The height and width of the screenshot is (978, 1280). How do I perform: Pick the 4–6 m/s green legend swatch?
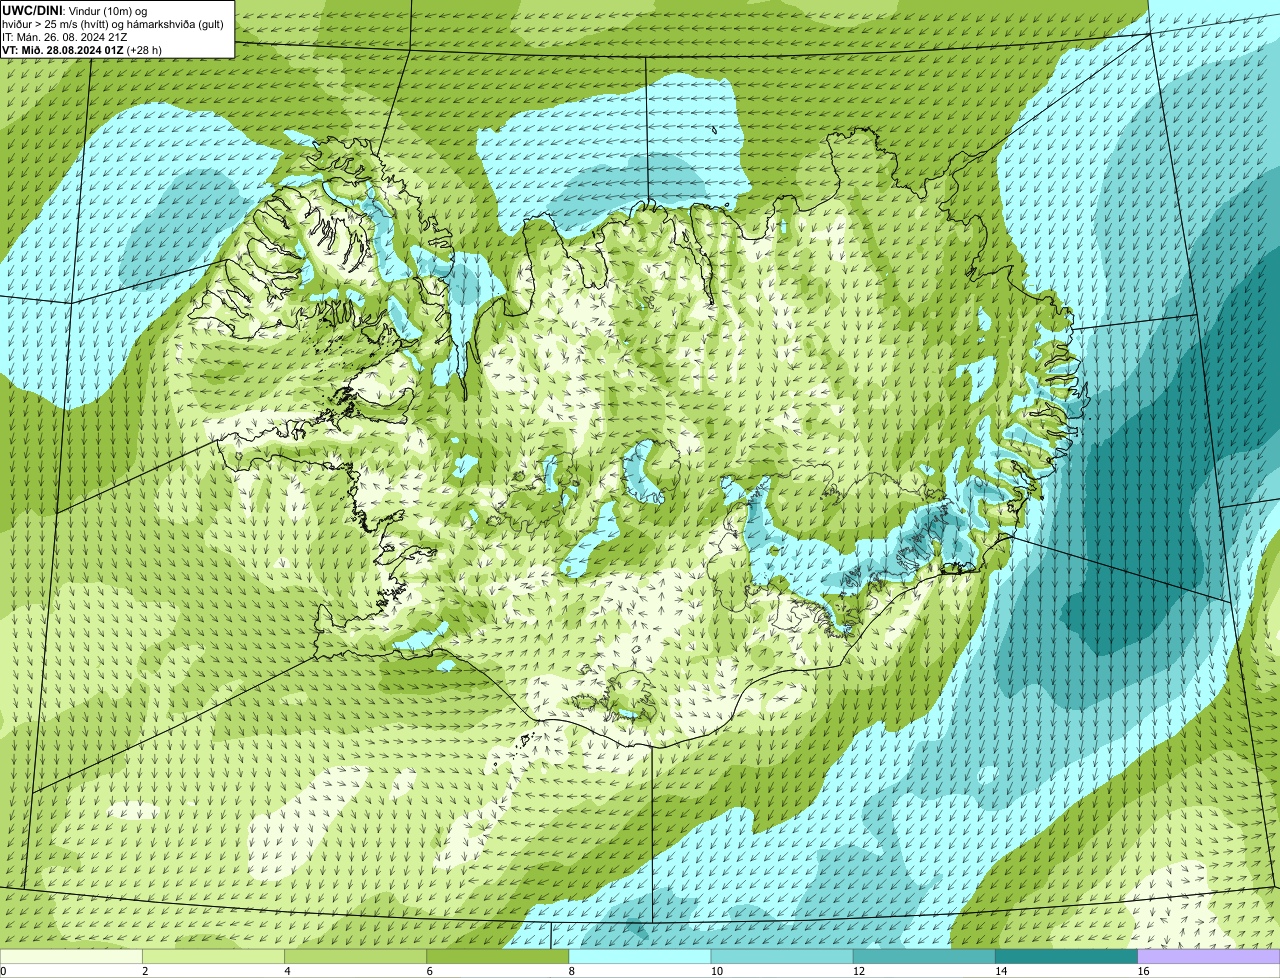point(356,956)
